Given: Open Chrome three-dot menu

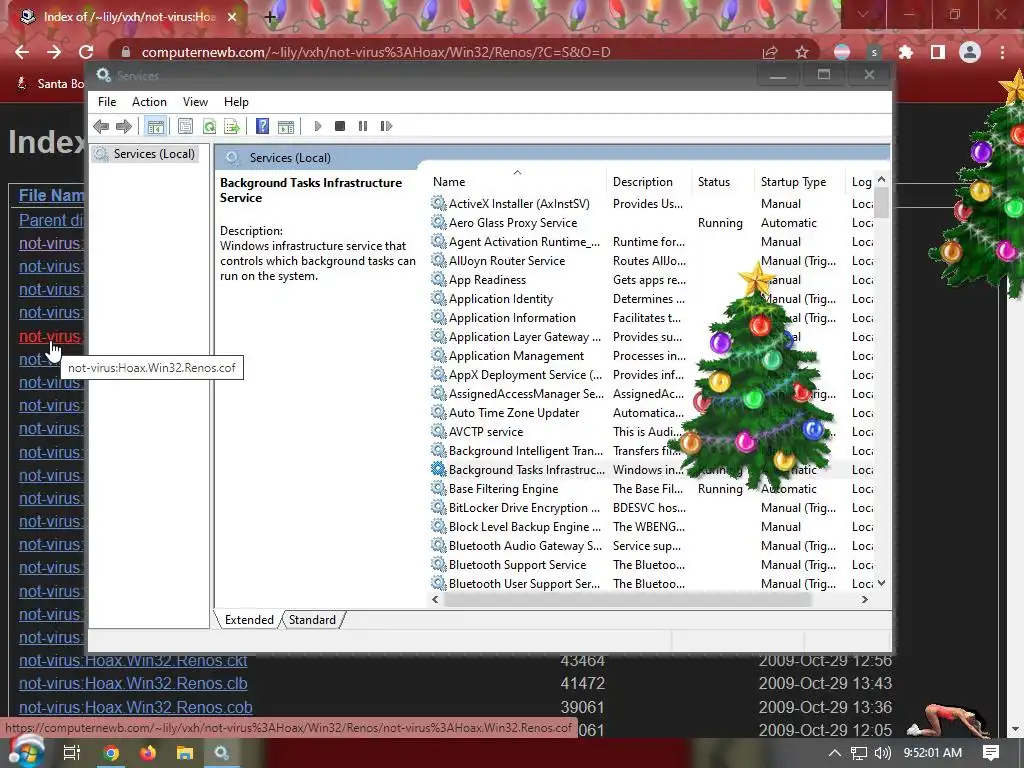Looking at the screenshot, I should pos(1002,52).
